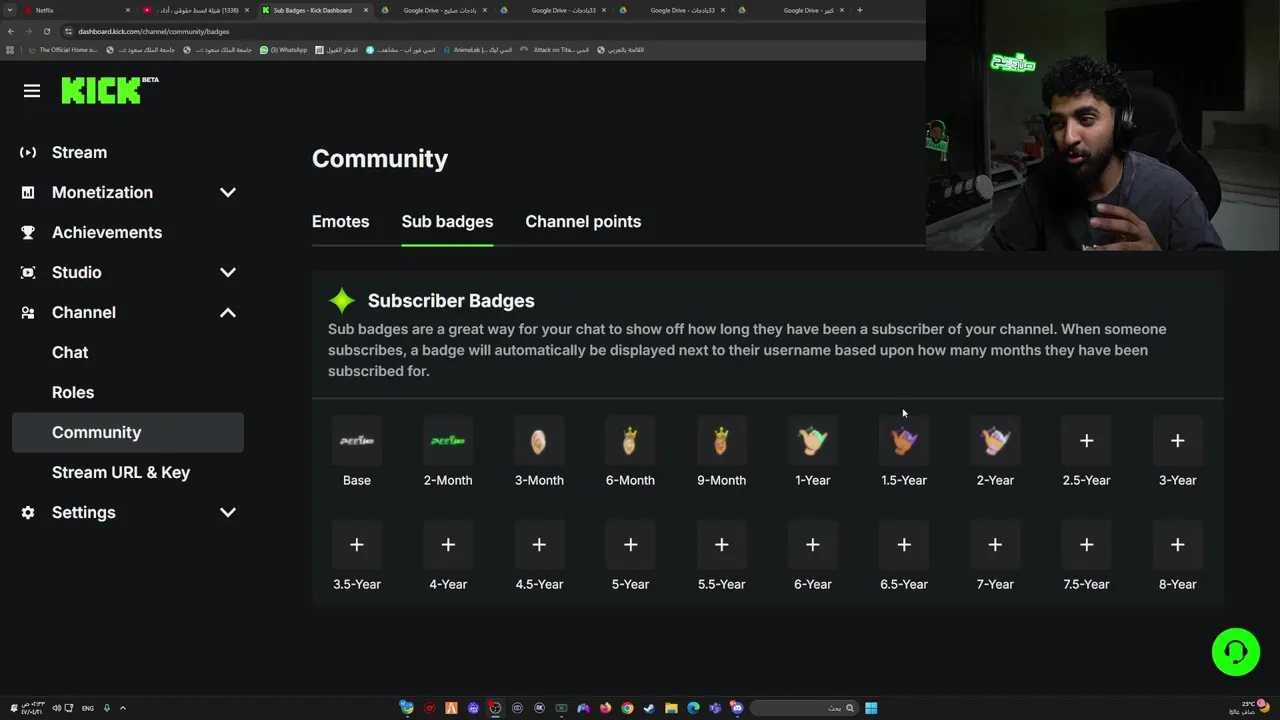This screenshot has width=1280, height=720.
Task: Switch to the Emotes tab
Action: coord(340,221)
